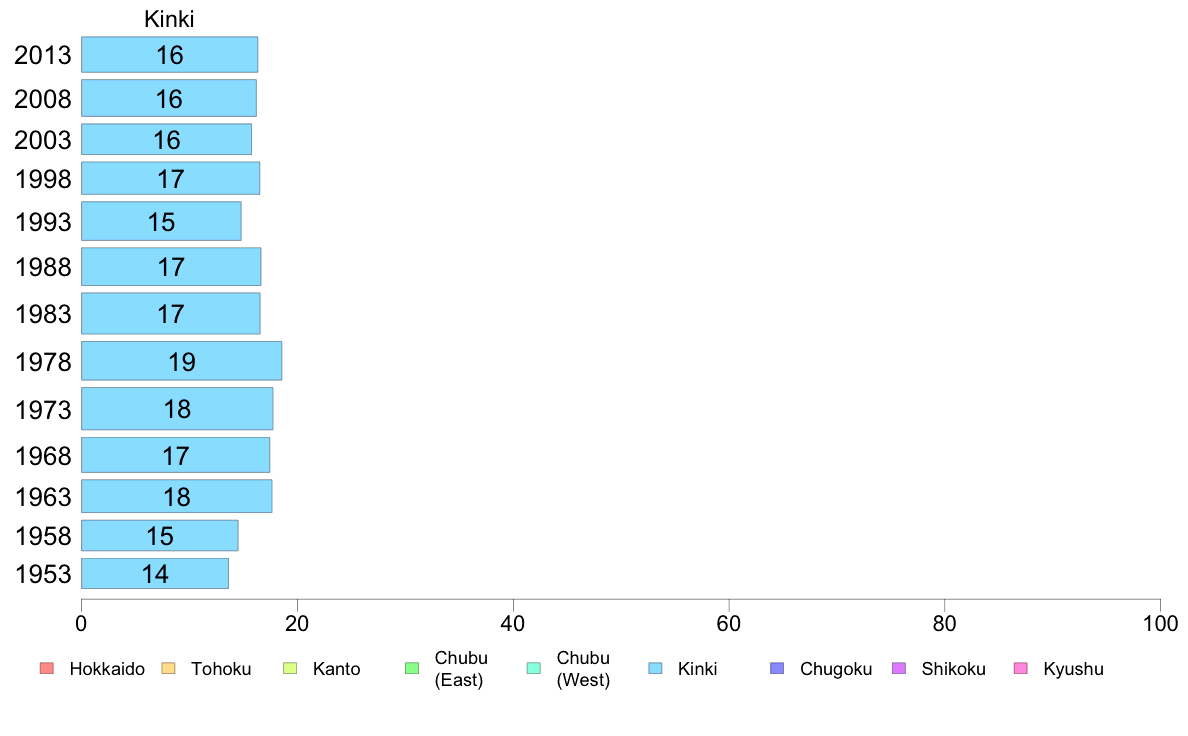Click the Chubu (East) green legend swatch

(x=412, y=669)
